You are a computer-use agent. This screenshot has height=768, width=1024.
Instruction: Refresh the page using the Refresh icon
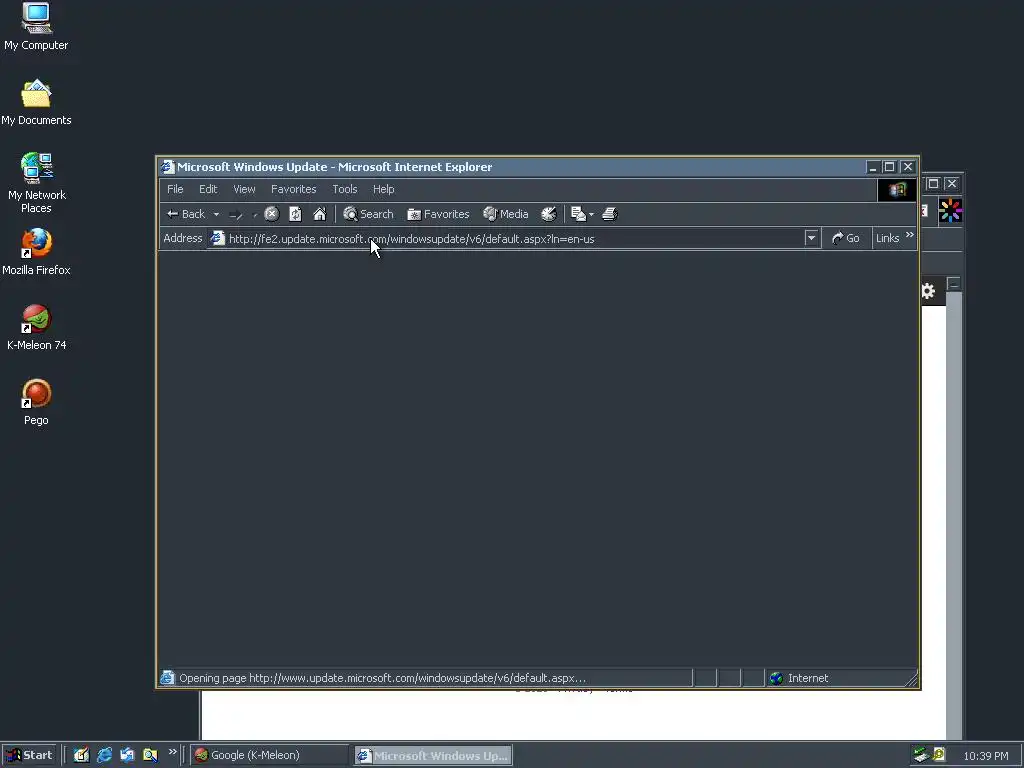pos(295,214)
